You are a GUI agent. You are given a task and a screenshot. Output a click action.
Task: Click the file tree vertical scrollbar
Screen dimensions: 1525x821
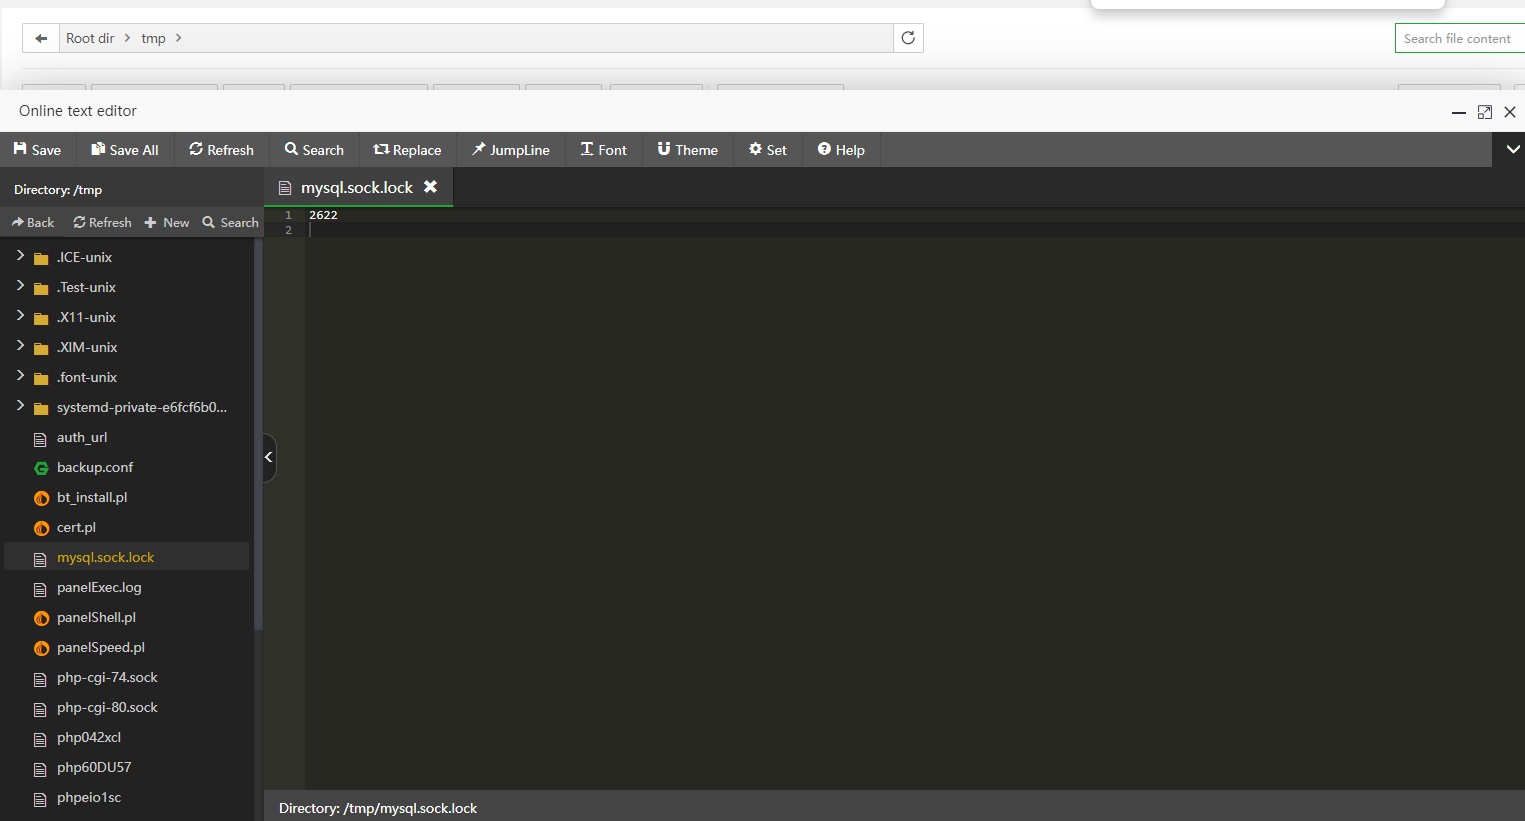258,435
